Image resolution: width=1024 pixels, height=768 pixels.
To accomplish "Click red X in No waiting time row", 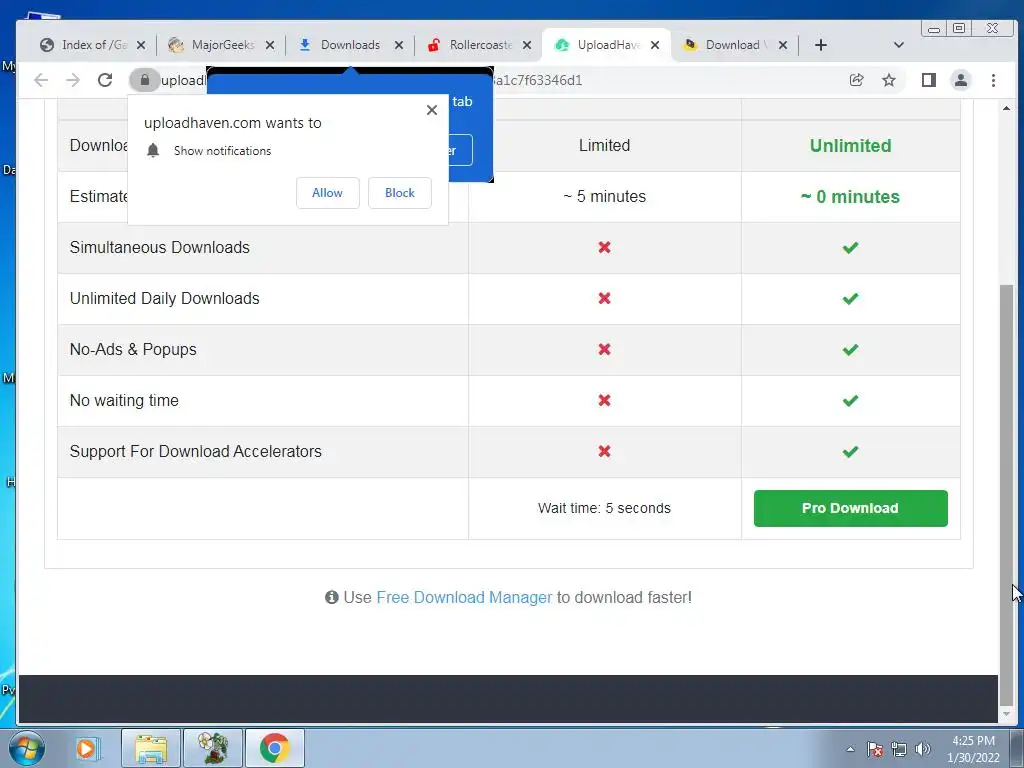I will pyautogui.click(x=604, y=400).
